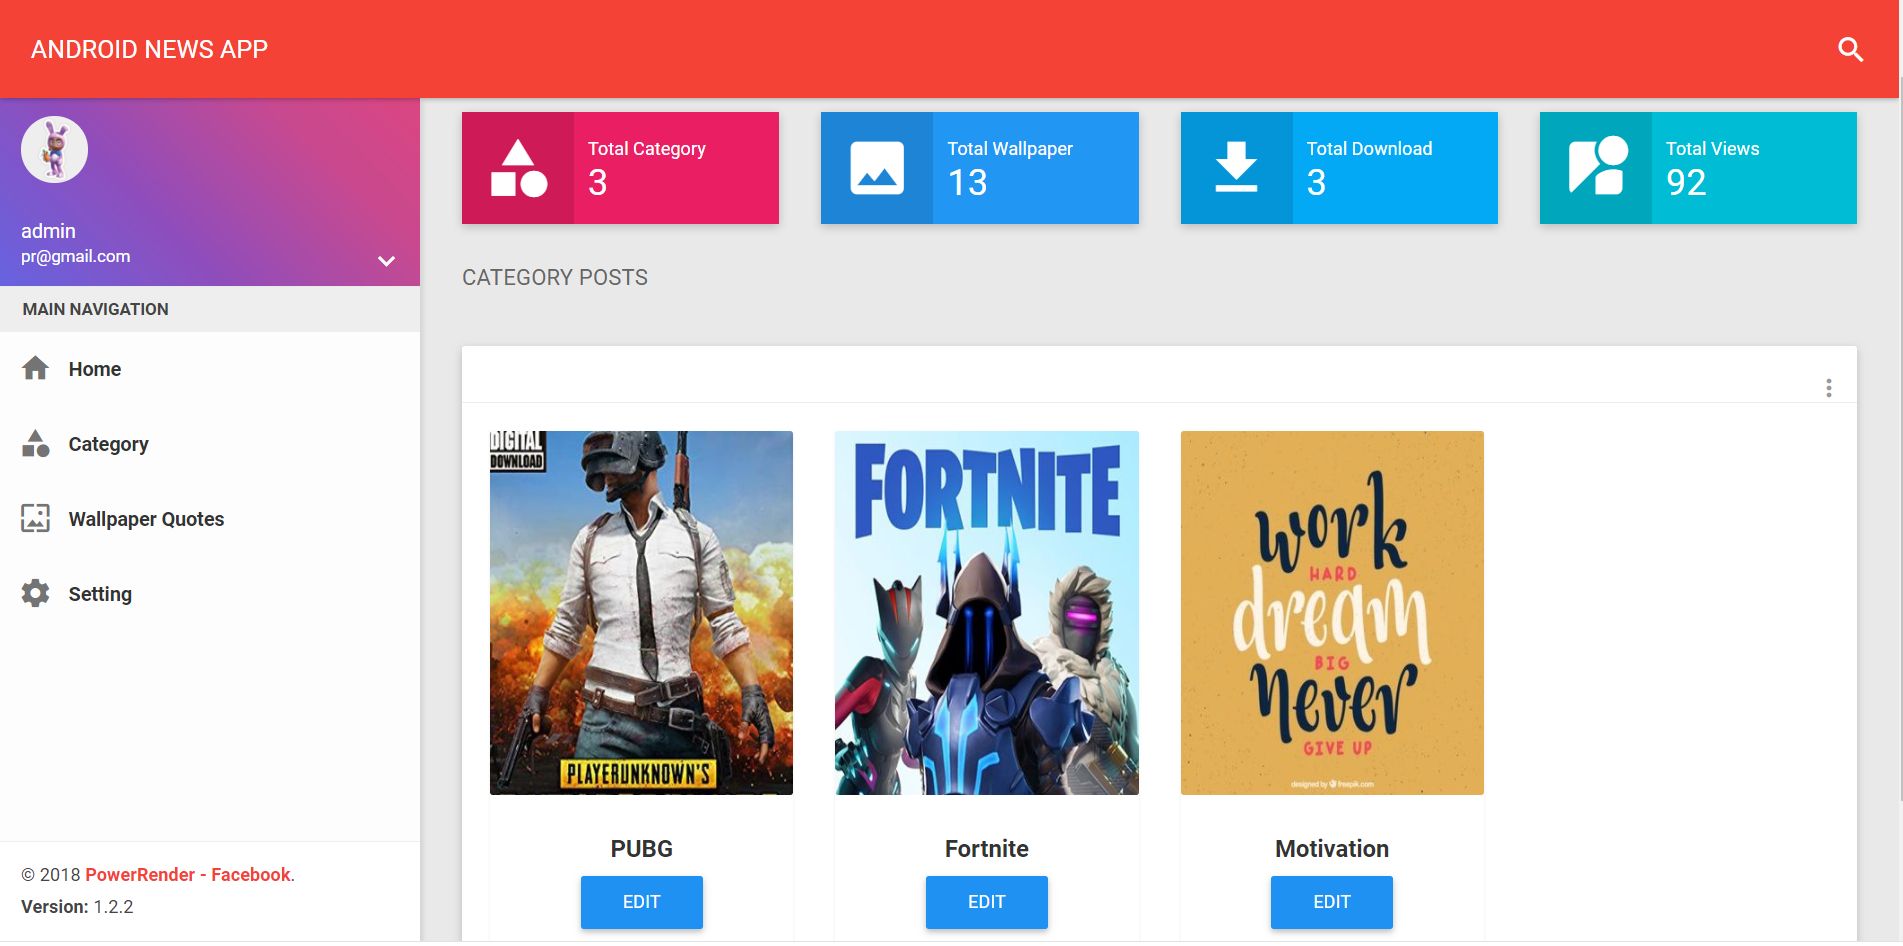Click the Total Category count 3

(x=597, y=183)
